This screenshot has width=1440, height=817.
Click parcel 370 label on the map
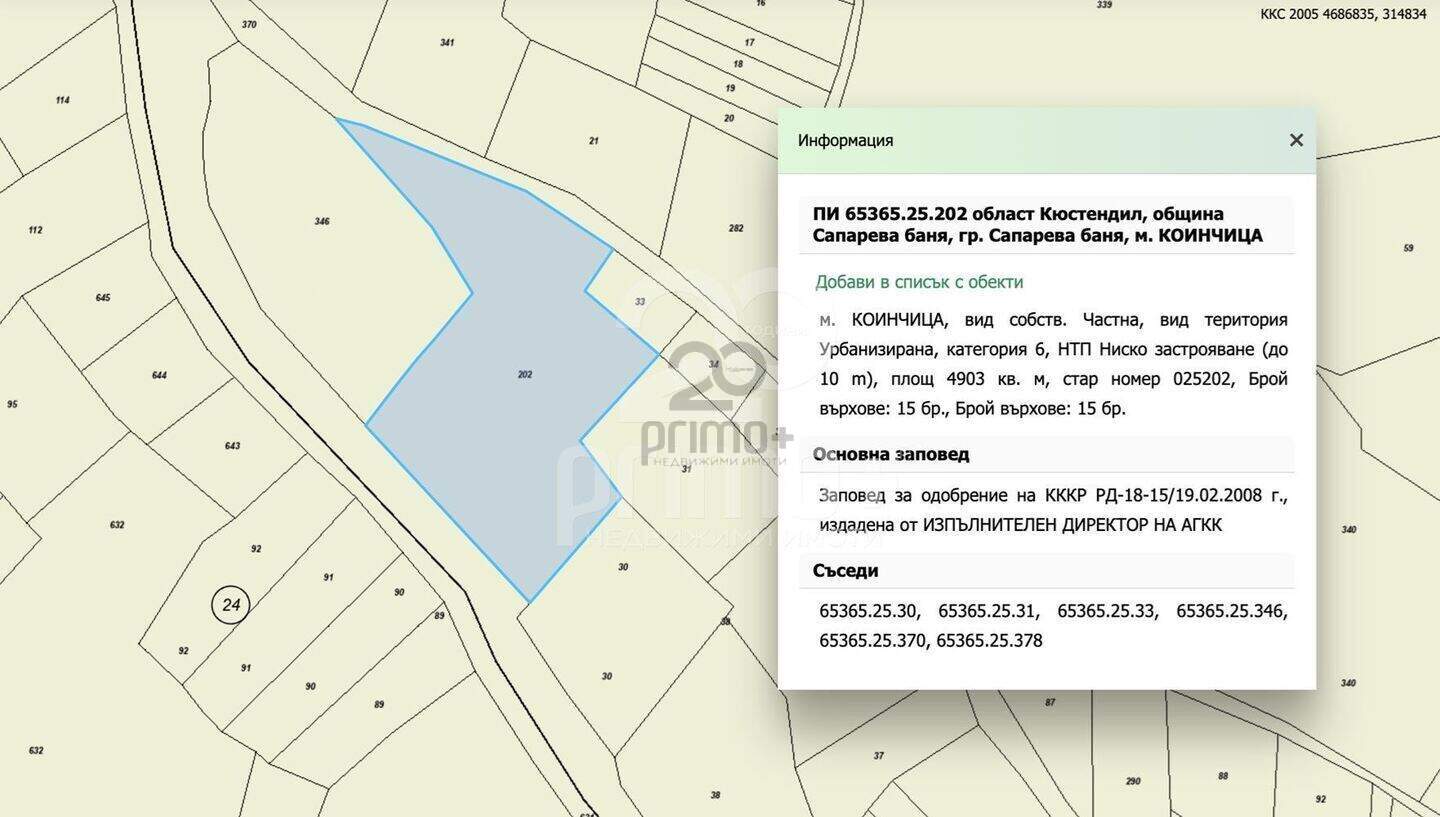tap(249, 24)
